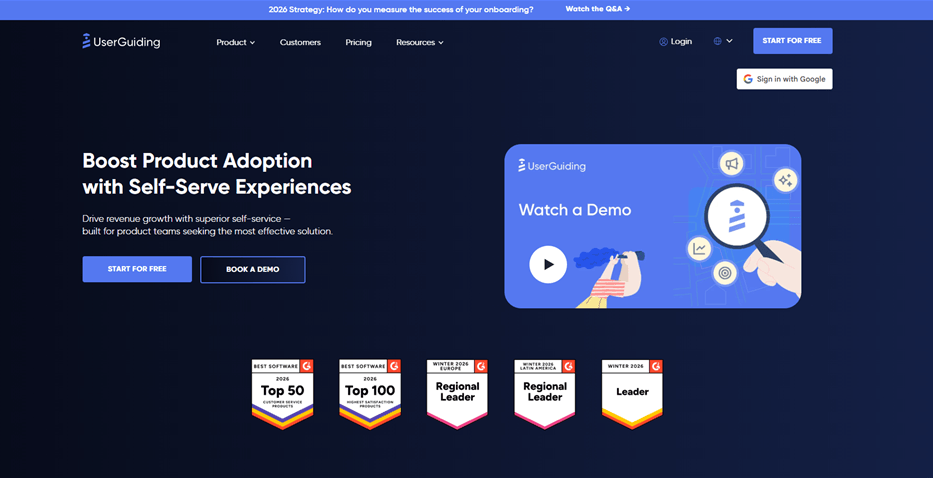Click the target icon in demo card
This screenshot has width=933, height=478.
click(x=724, y=273)
